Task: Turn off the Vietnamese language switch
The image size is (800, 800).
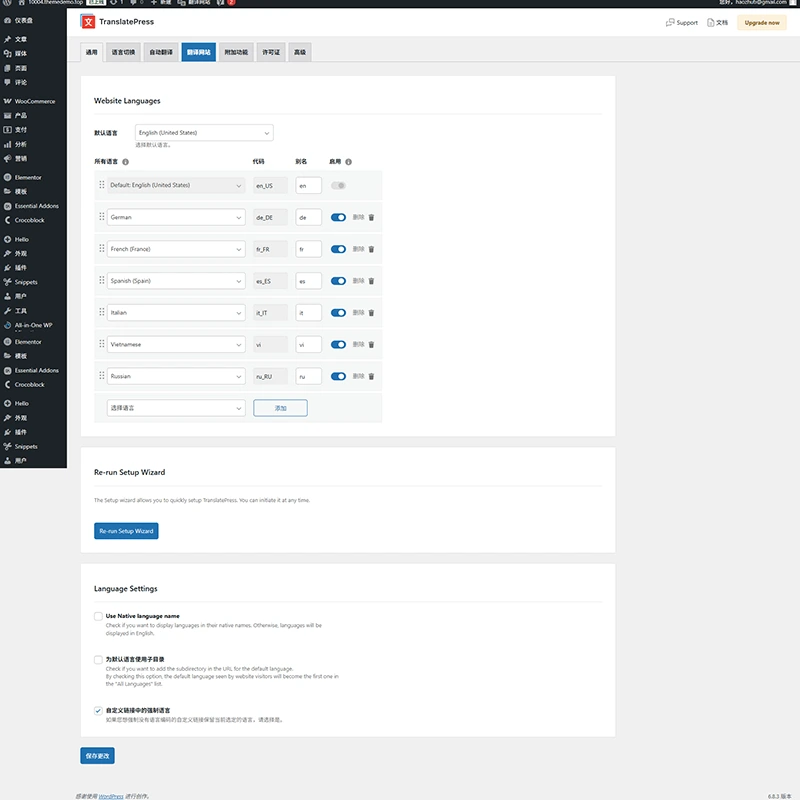Action: pos(338,345)
